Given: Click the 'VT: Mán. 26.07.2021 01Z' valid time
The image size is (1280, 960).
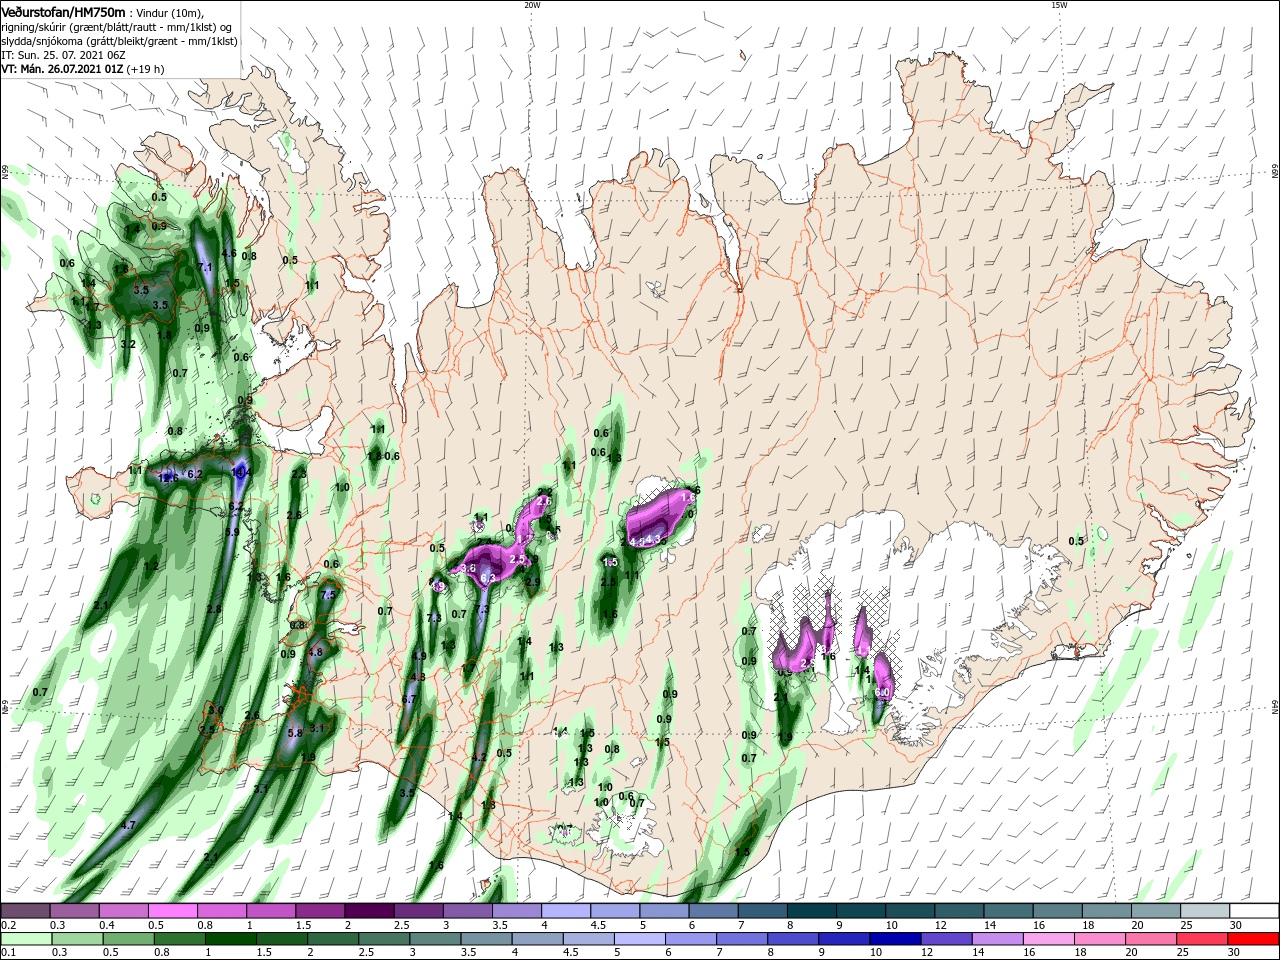Looking at the screenshot, I should 62,69.
